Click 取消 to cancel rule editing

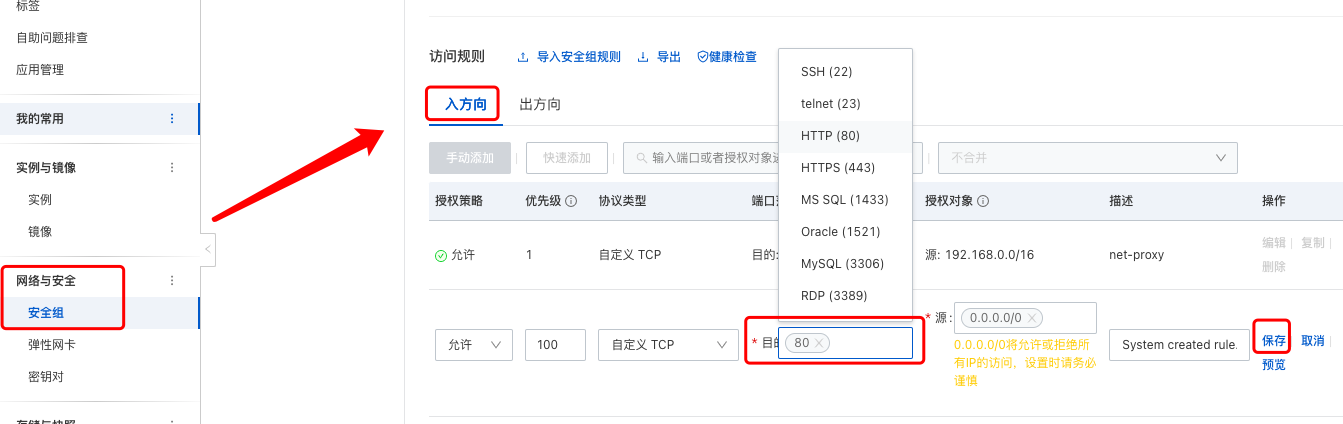pyautogui.click(x=1312, y=341)
